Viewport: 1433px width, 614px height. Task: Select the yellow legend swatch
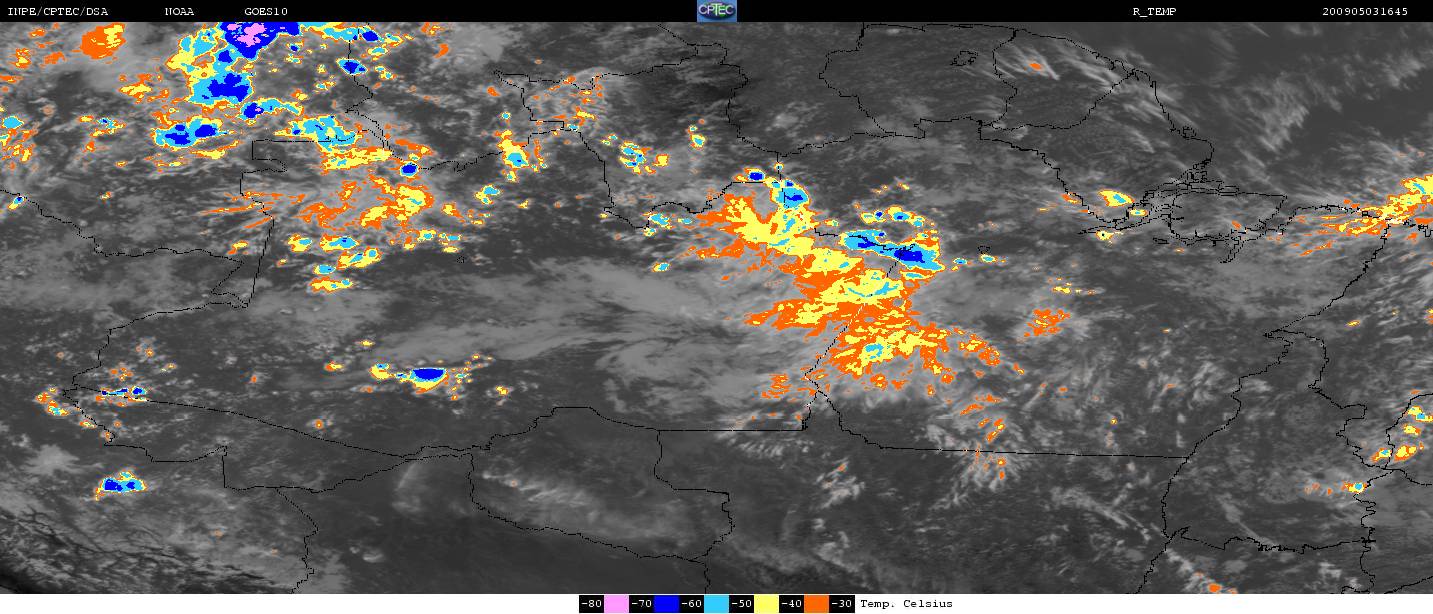click(766, 604)
